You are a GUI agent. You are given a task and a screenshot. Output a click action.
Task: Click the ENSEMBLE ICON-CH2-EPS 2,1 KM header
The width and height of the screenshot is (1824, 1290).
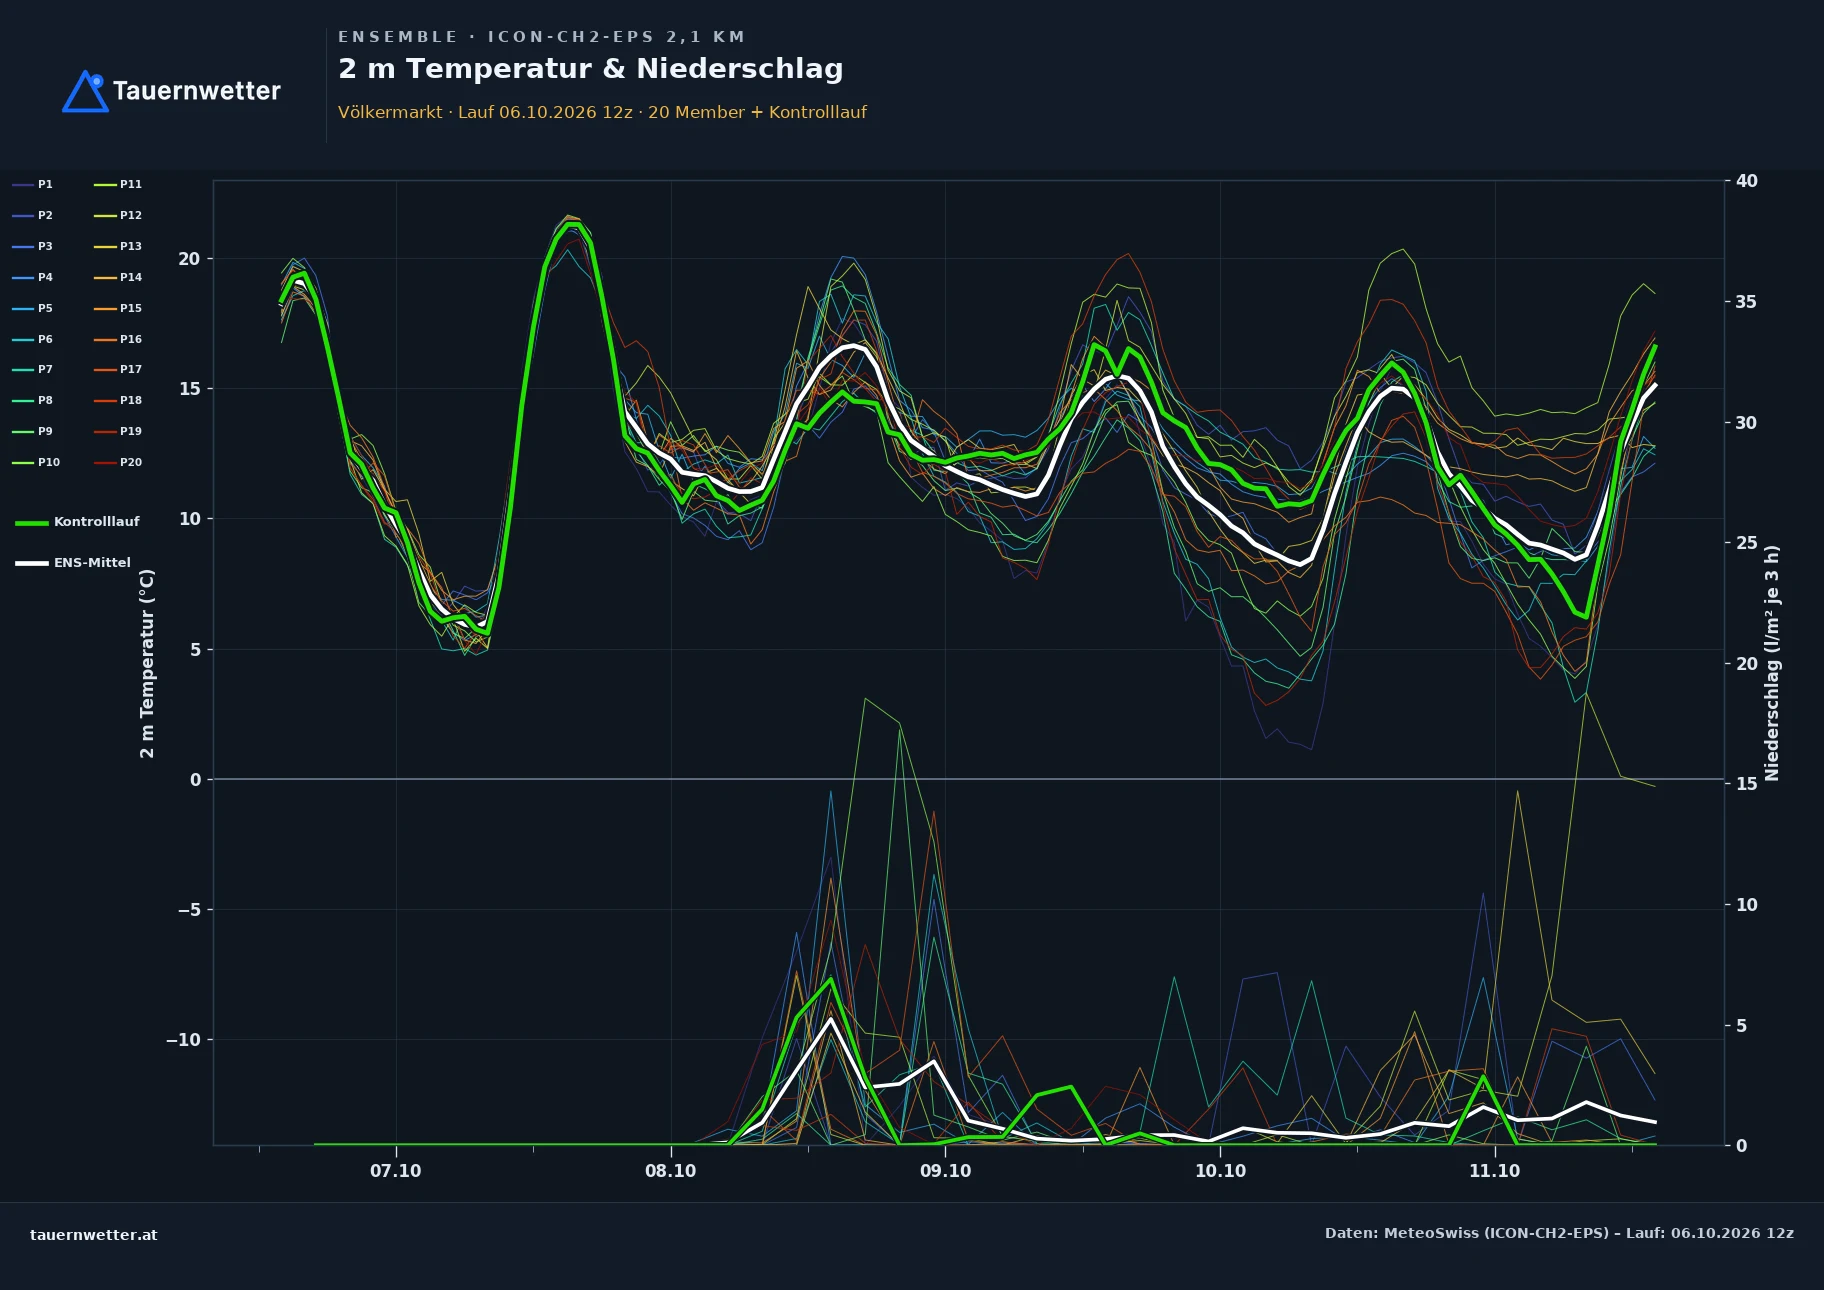click(x=541, y=37)
